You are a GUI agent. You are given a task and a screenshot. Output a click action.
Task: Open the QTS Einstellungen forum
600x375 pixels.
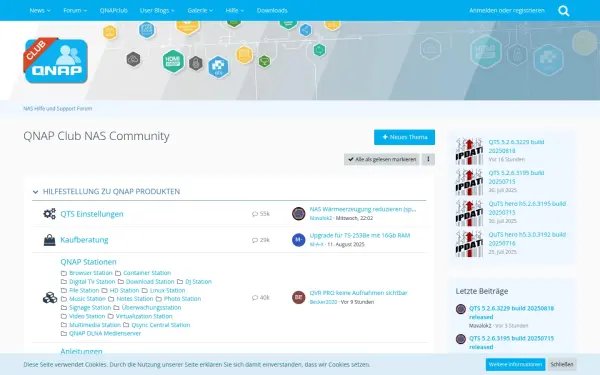(92, 214)
